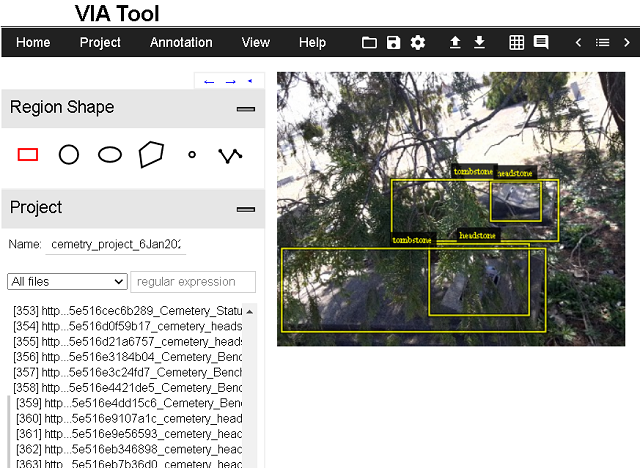Image resolution: width=640 pixels, height=468 pixels.
Task: Select file [354] in the list
Action: (127, 326)
